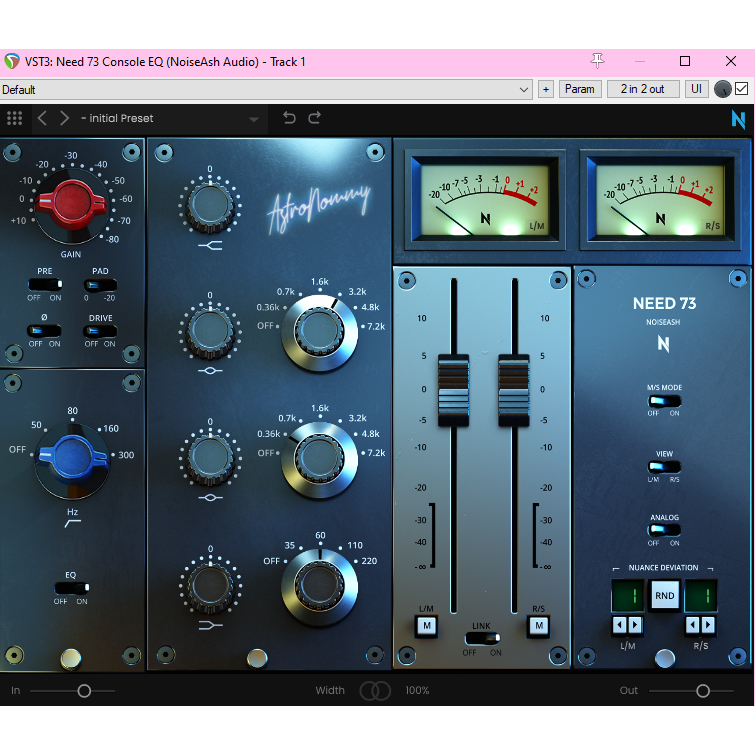Click the In level slider handle

[84, 691]
